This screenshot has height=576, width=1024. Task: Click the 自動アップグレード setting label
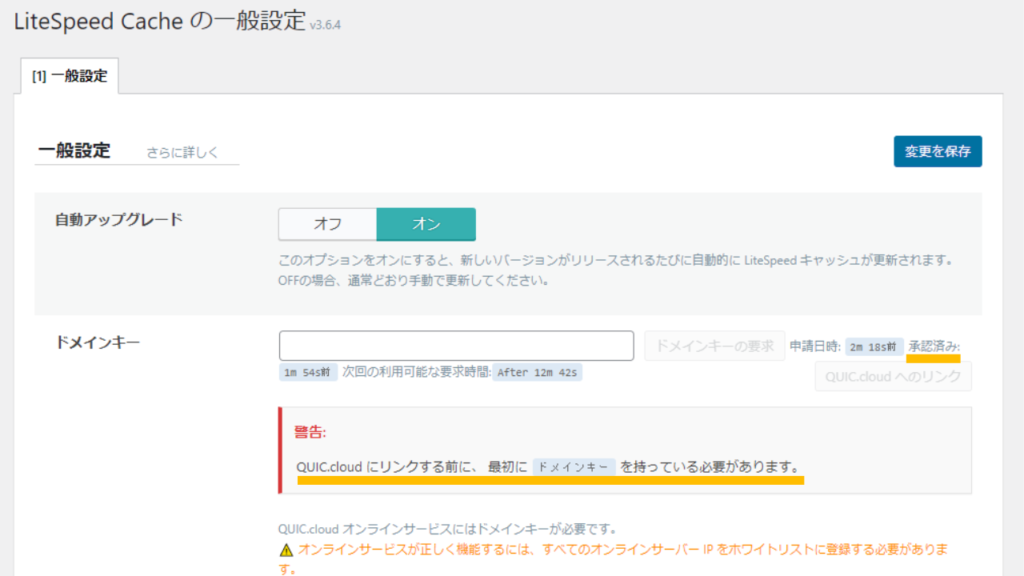118,219
